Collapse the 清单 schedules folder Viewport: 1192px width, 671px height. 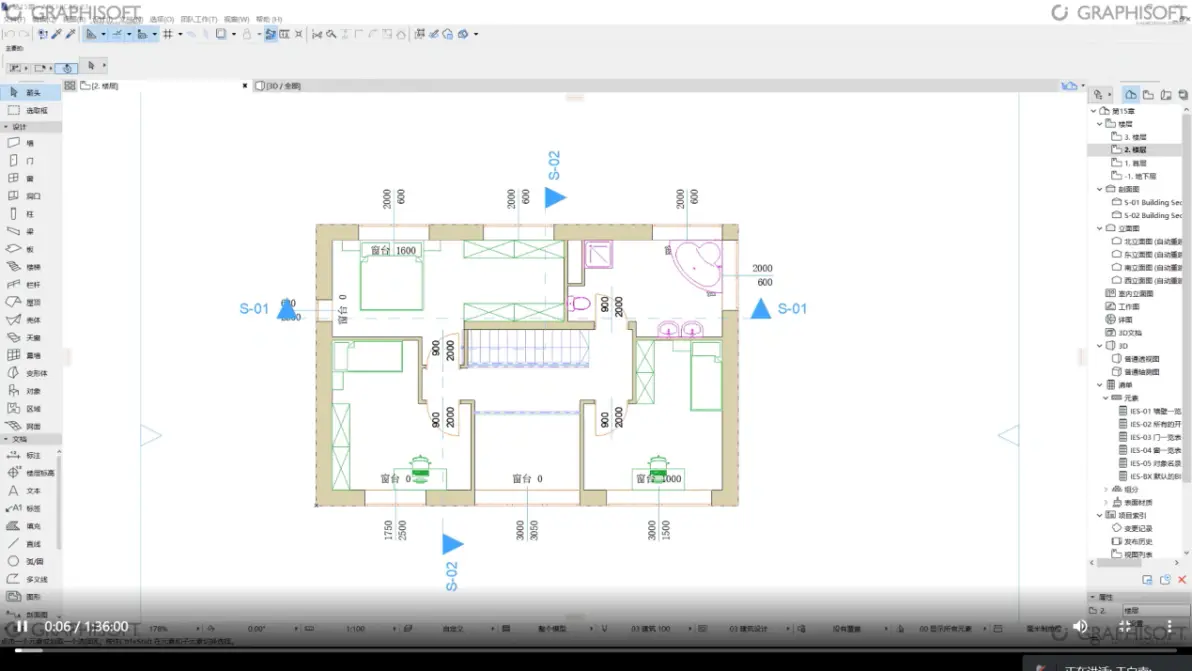coord(1100,385)
